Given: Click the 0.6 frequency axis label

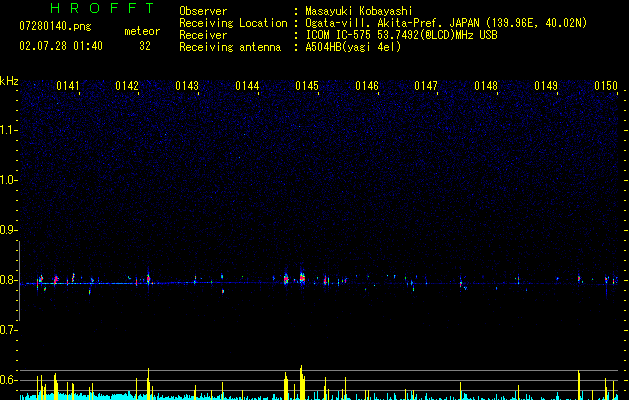Looking at the screenshot, I should [x=8, y=380].
